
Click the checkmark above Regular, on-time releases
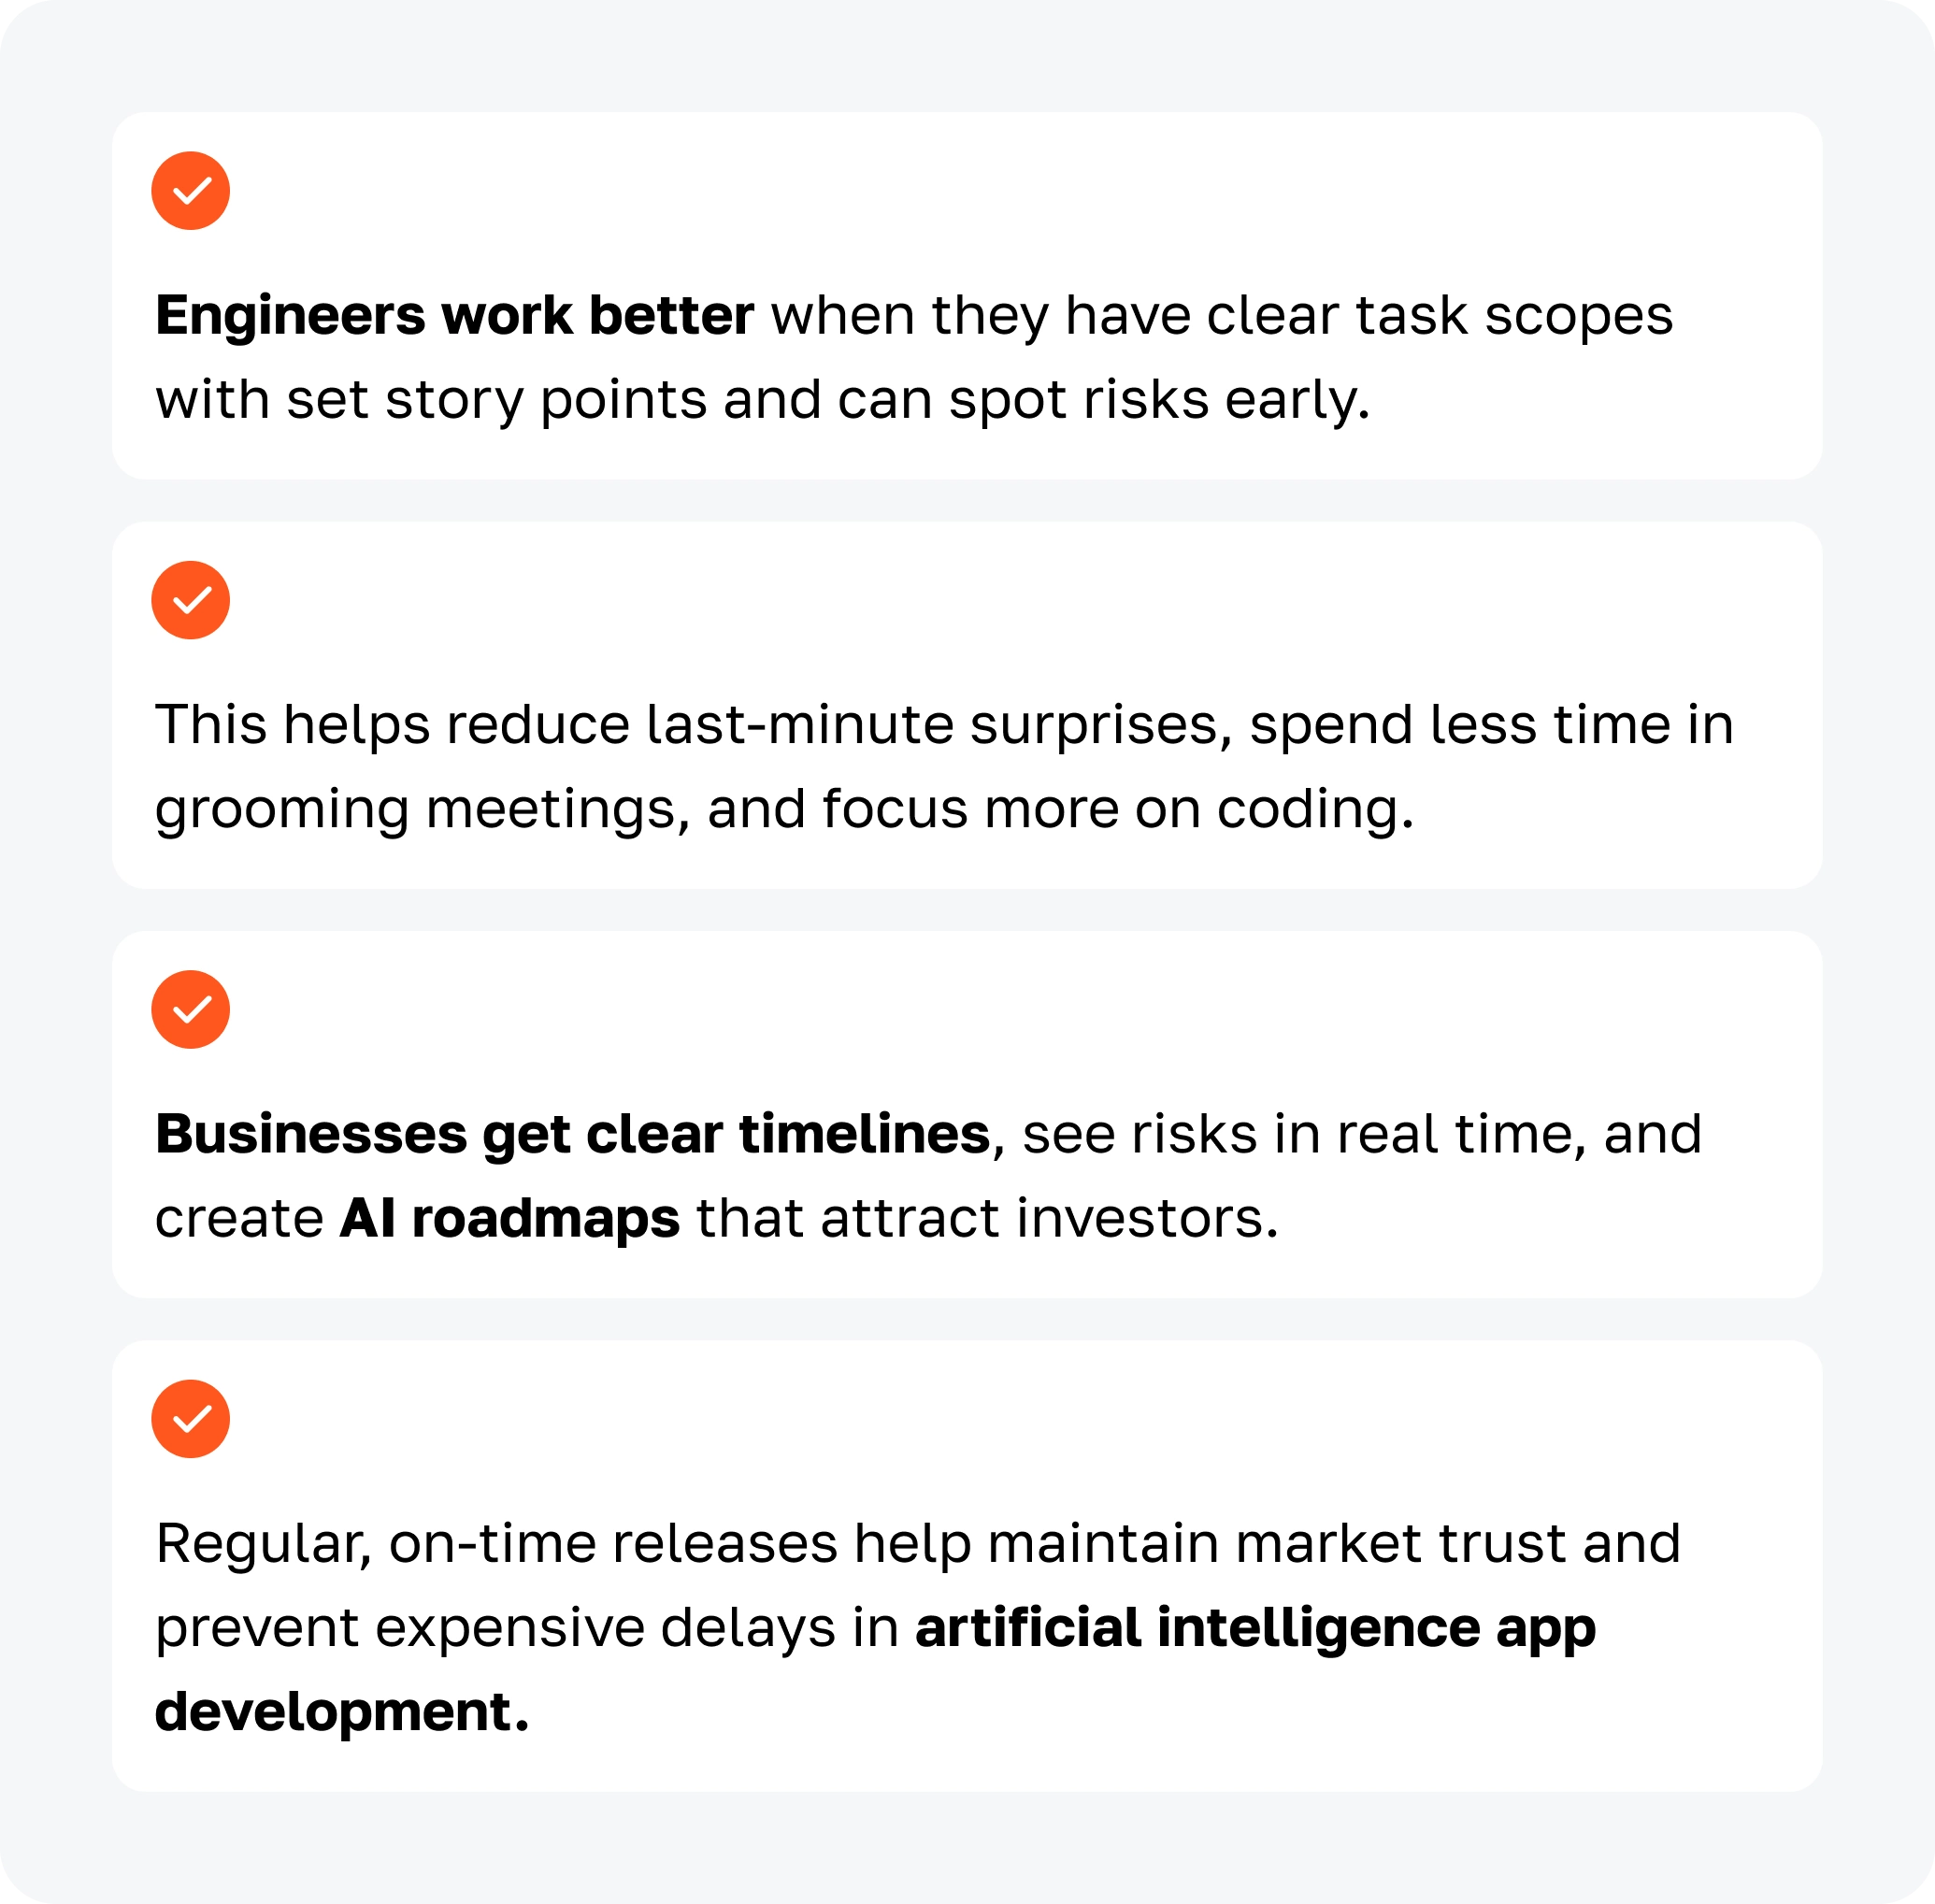point(190,1419)
